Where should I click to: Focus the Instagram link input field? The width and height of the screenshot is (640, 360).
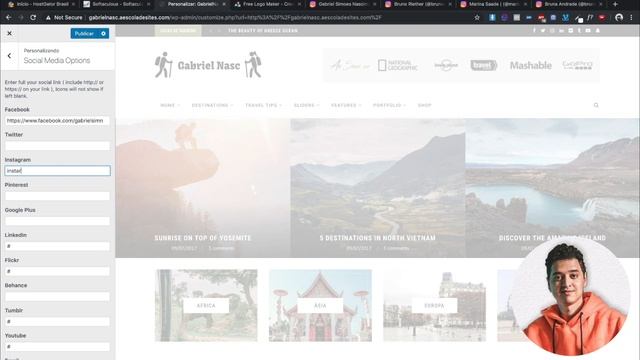tap(57, 171)
